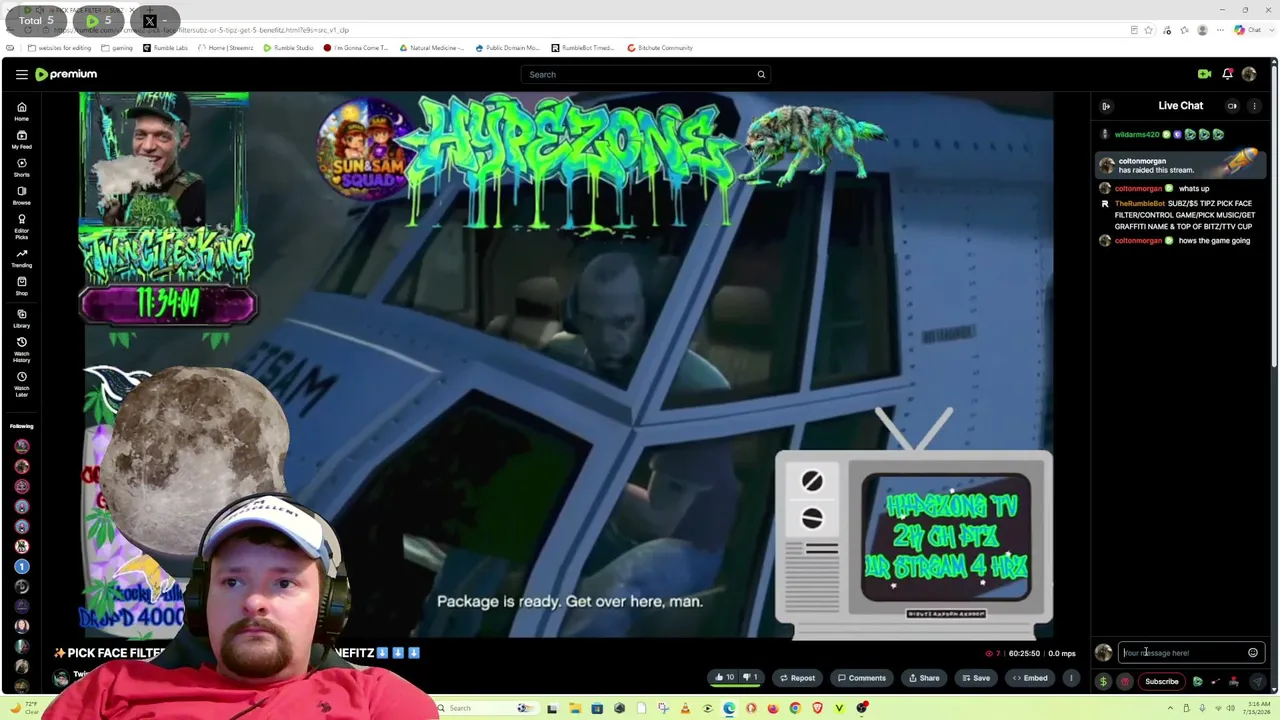Open Library in the sidebar
This screenshot has height=720, width=1280.
[x=21, y=318]
